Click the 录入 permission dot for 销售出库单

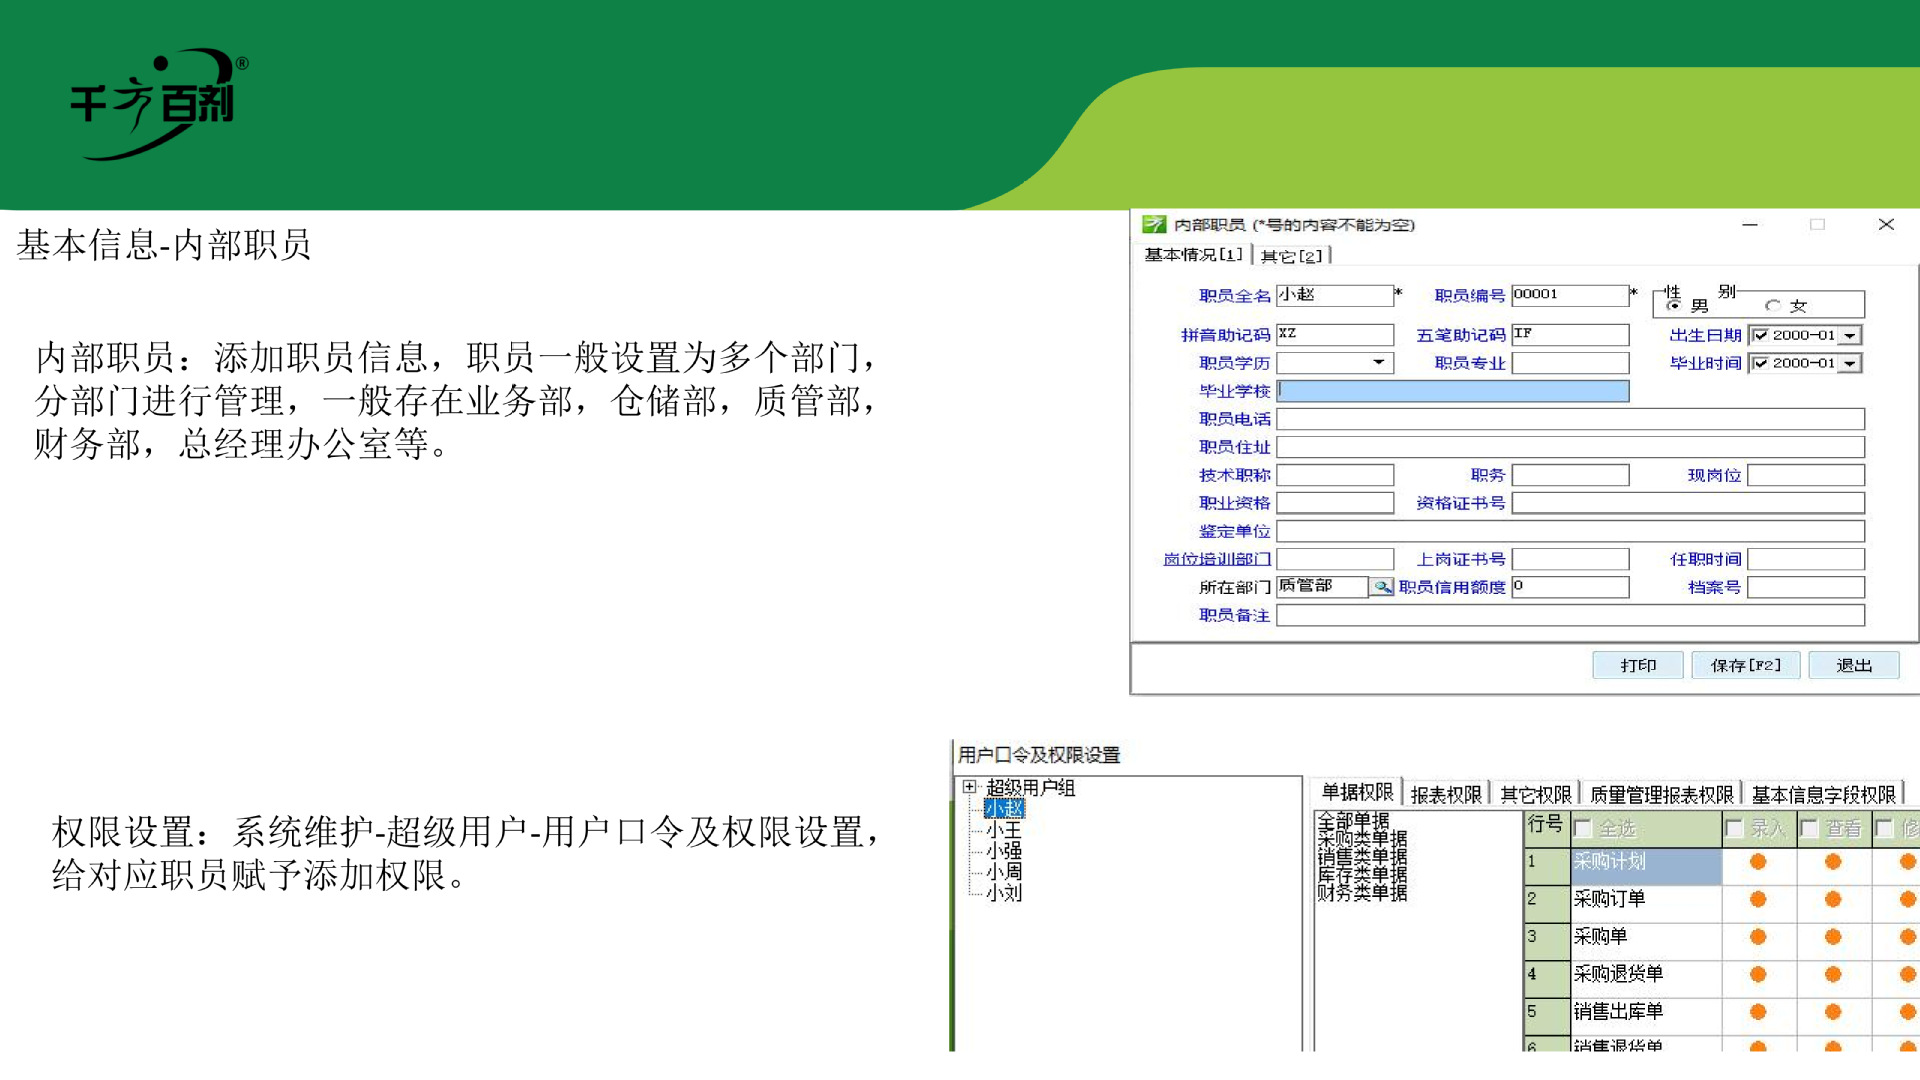pyautogui.click(x=1758, y=1012)
